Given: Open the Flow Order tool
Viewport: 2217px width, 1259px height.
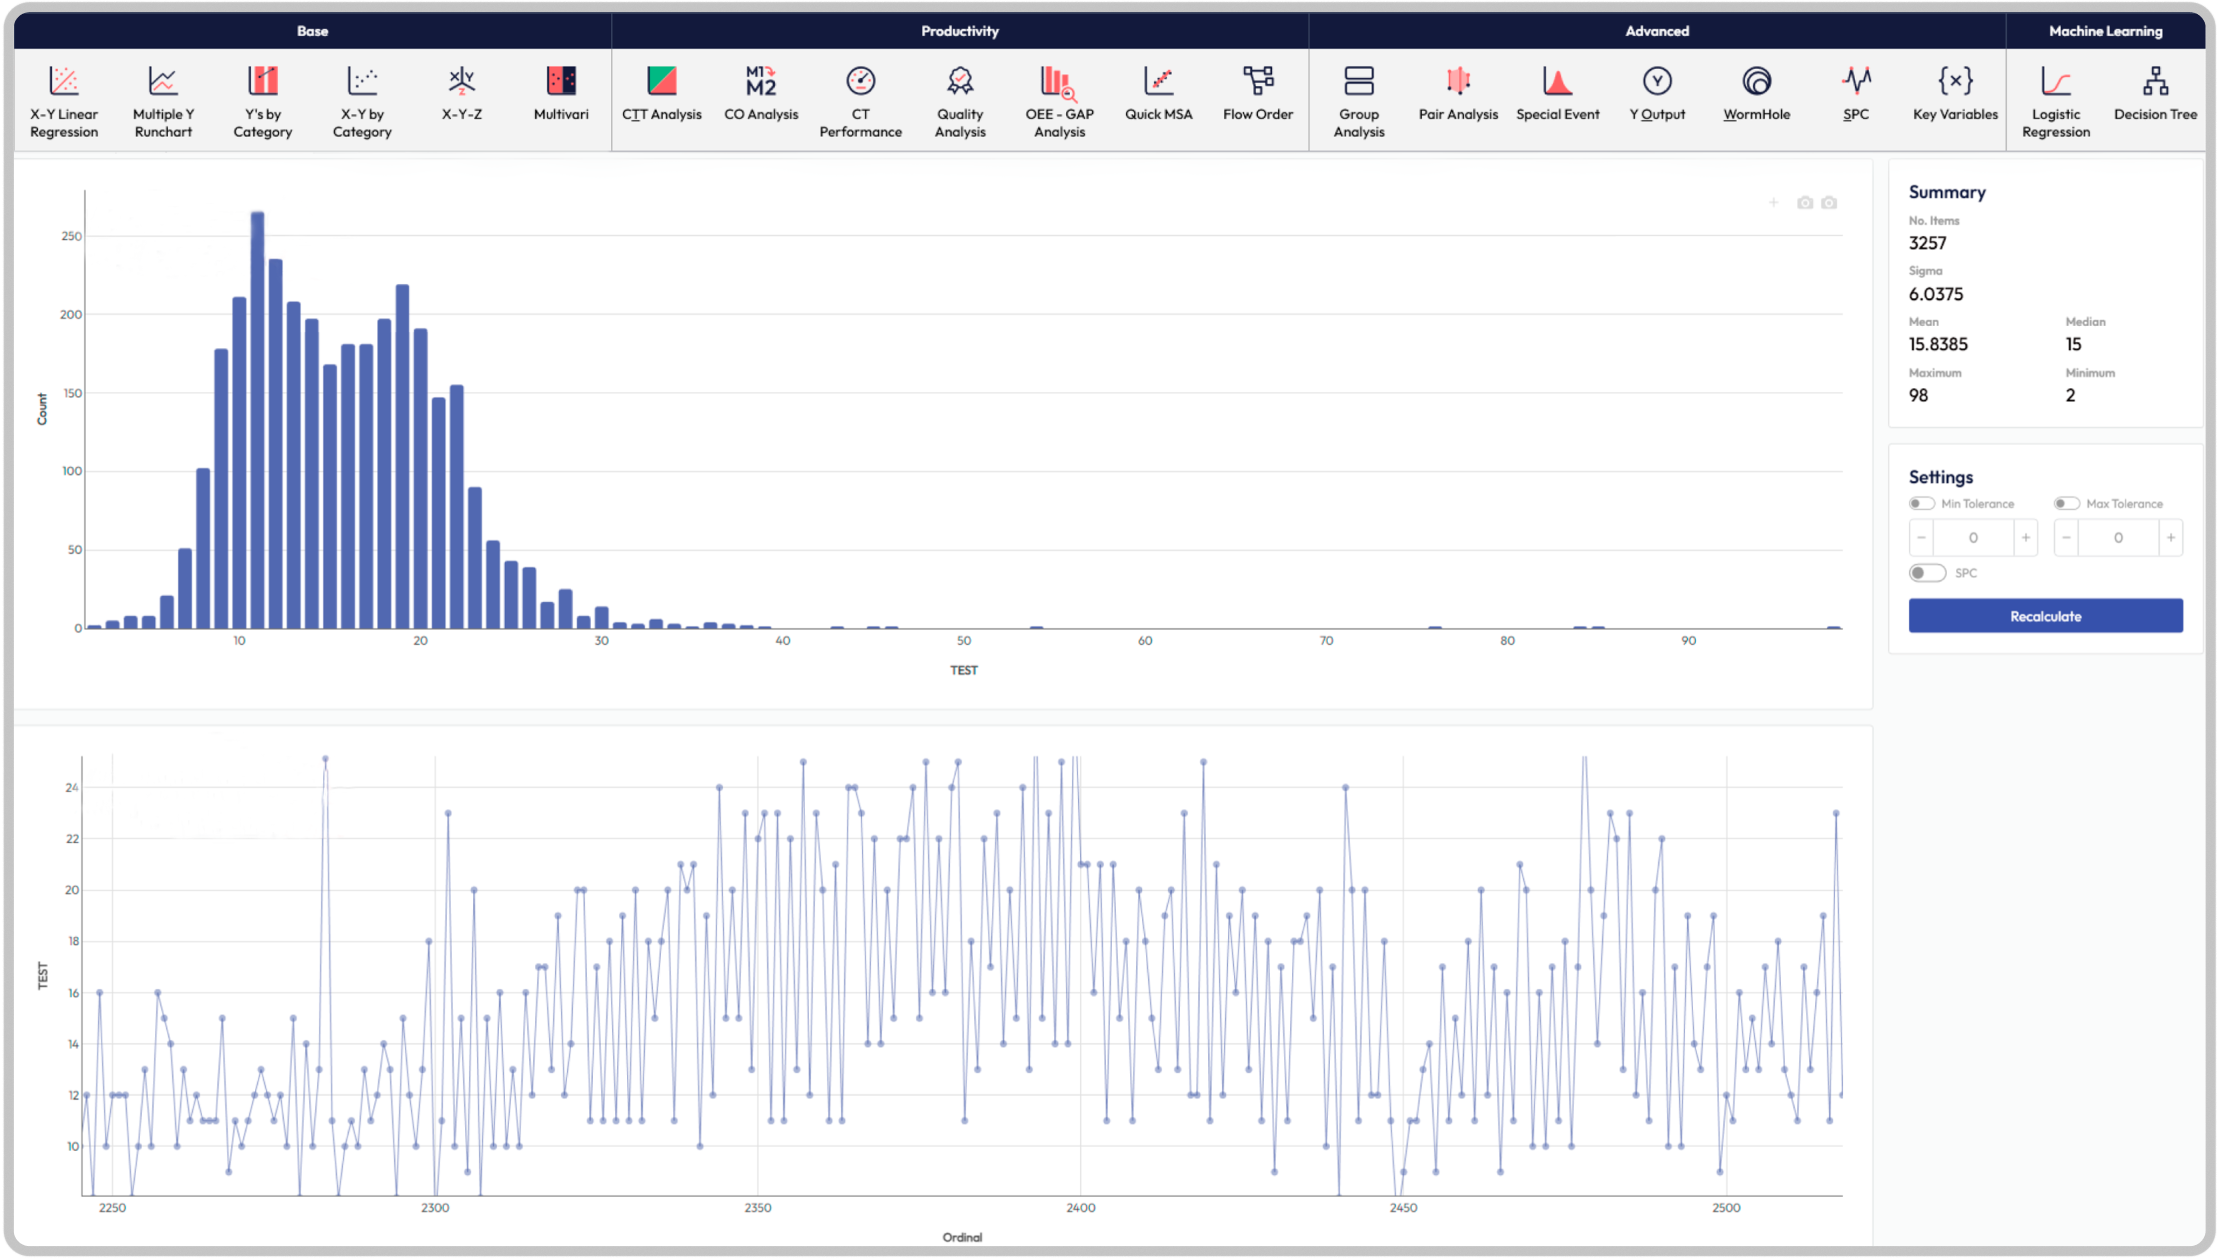Looking at the screenshot, I should (1257, 95).
